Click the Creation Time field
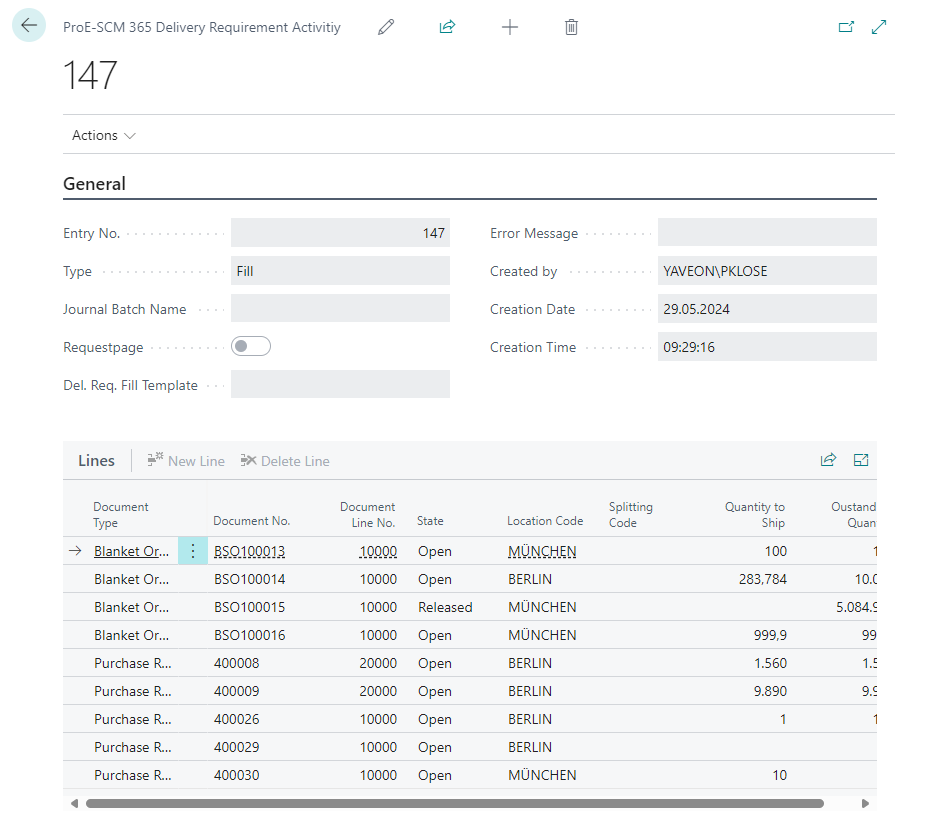The height and width of the screenshot is (821, 952). coord(767,347)
